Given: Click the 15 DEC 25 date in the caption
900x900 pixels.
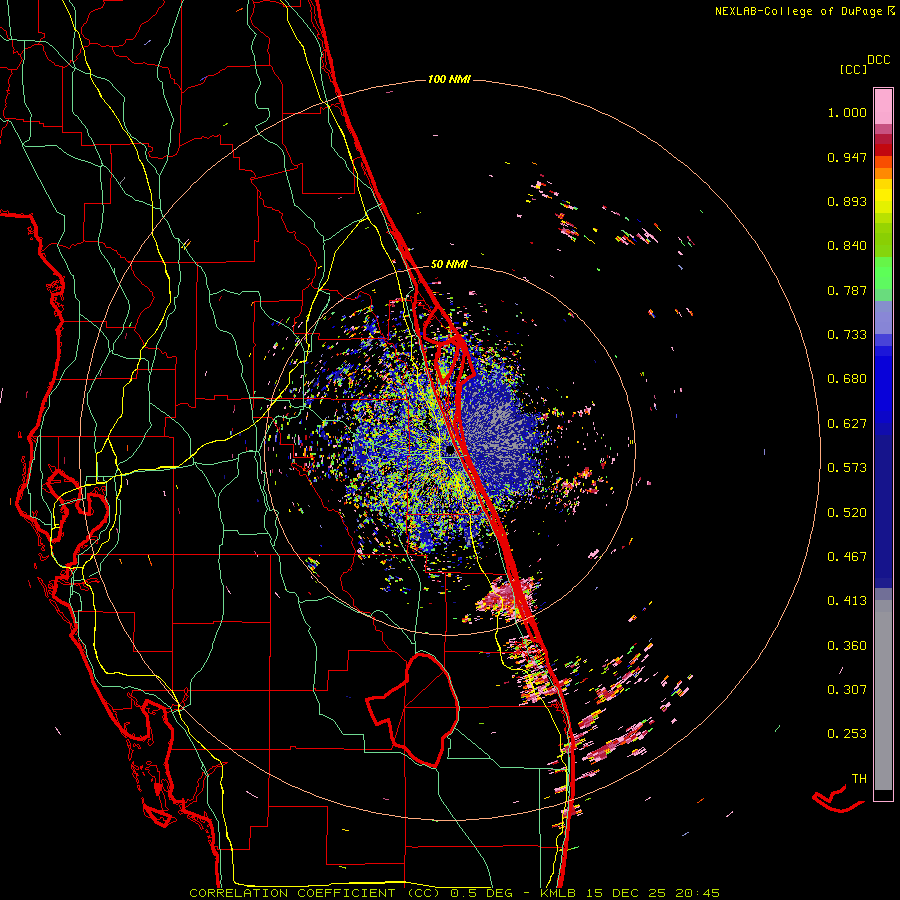Looking at the screenshot, I should pyautogui.click(x=626, y=893).
